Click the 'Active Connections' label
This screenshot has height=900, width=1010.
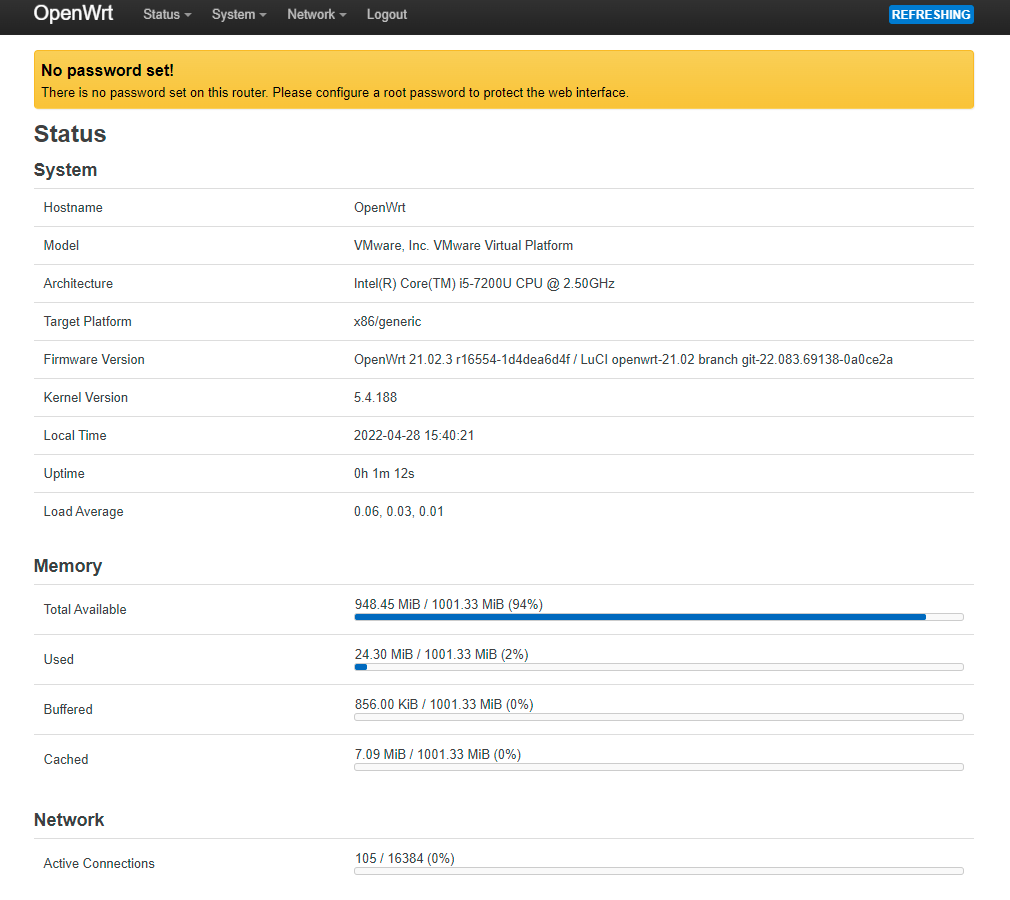point(99,863)
